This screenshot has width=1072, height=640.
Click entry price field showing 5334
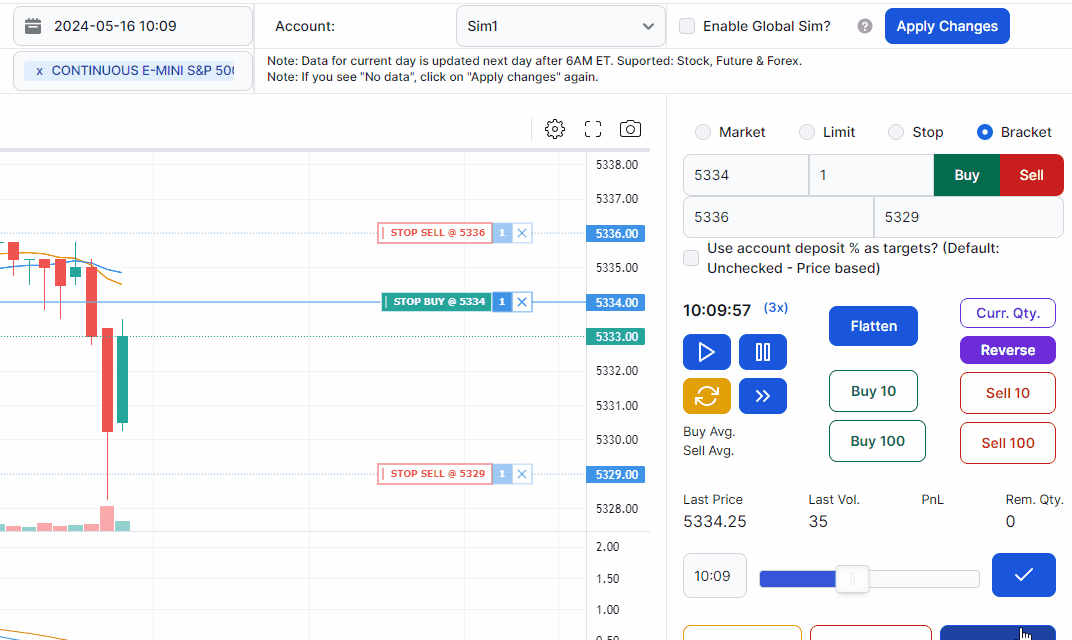[x=746, y=175]
